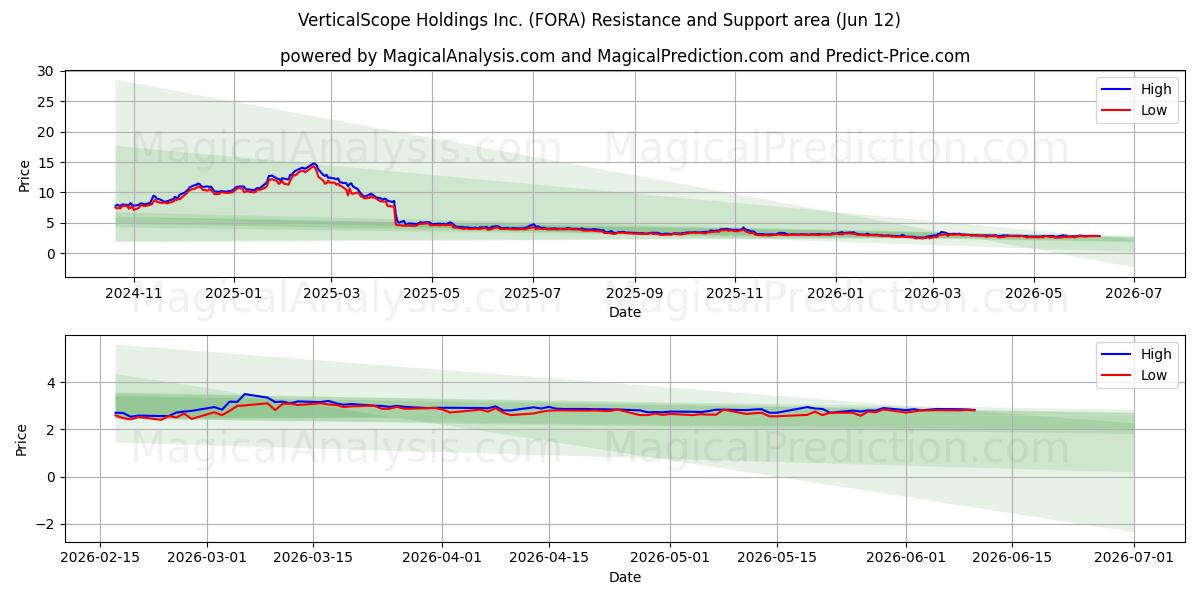
Task: Click the sharp price drop in April 2025
Action: tap(396, 212)
